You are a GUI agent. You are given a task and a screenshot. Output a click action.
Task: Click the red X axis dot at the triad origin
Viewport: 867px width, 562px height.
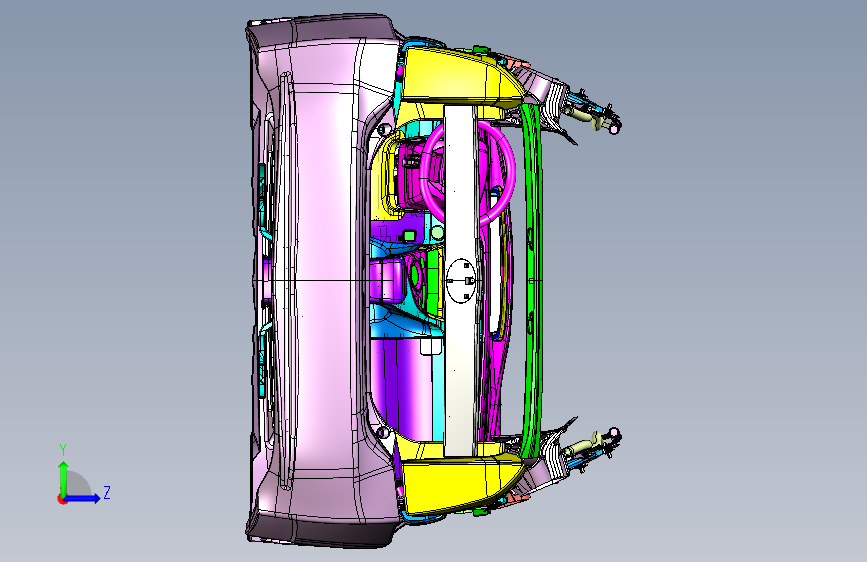[61, 499]
